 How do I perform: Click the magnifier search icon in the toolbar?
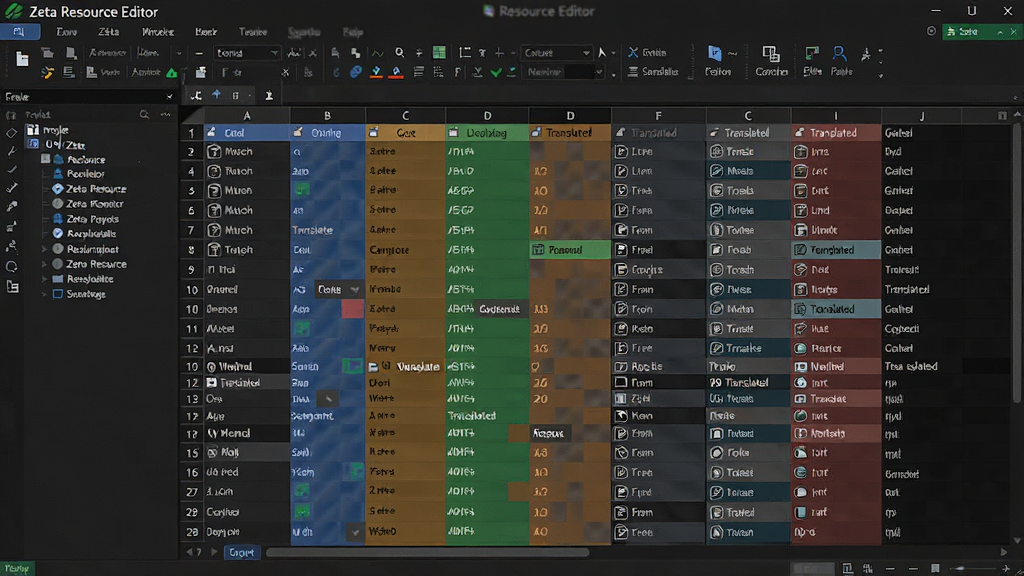399,53
